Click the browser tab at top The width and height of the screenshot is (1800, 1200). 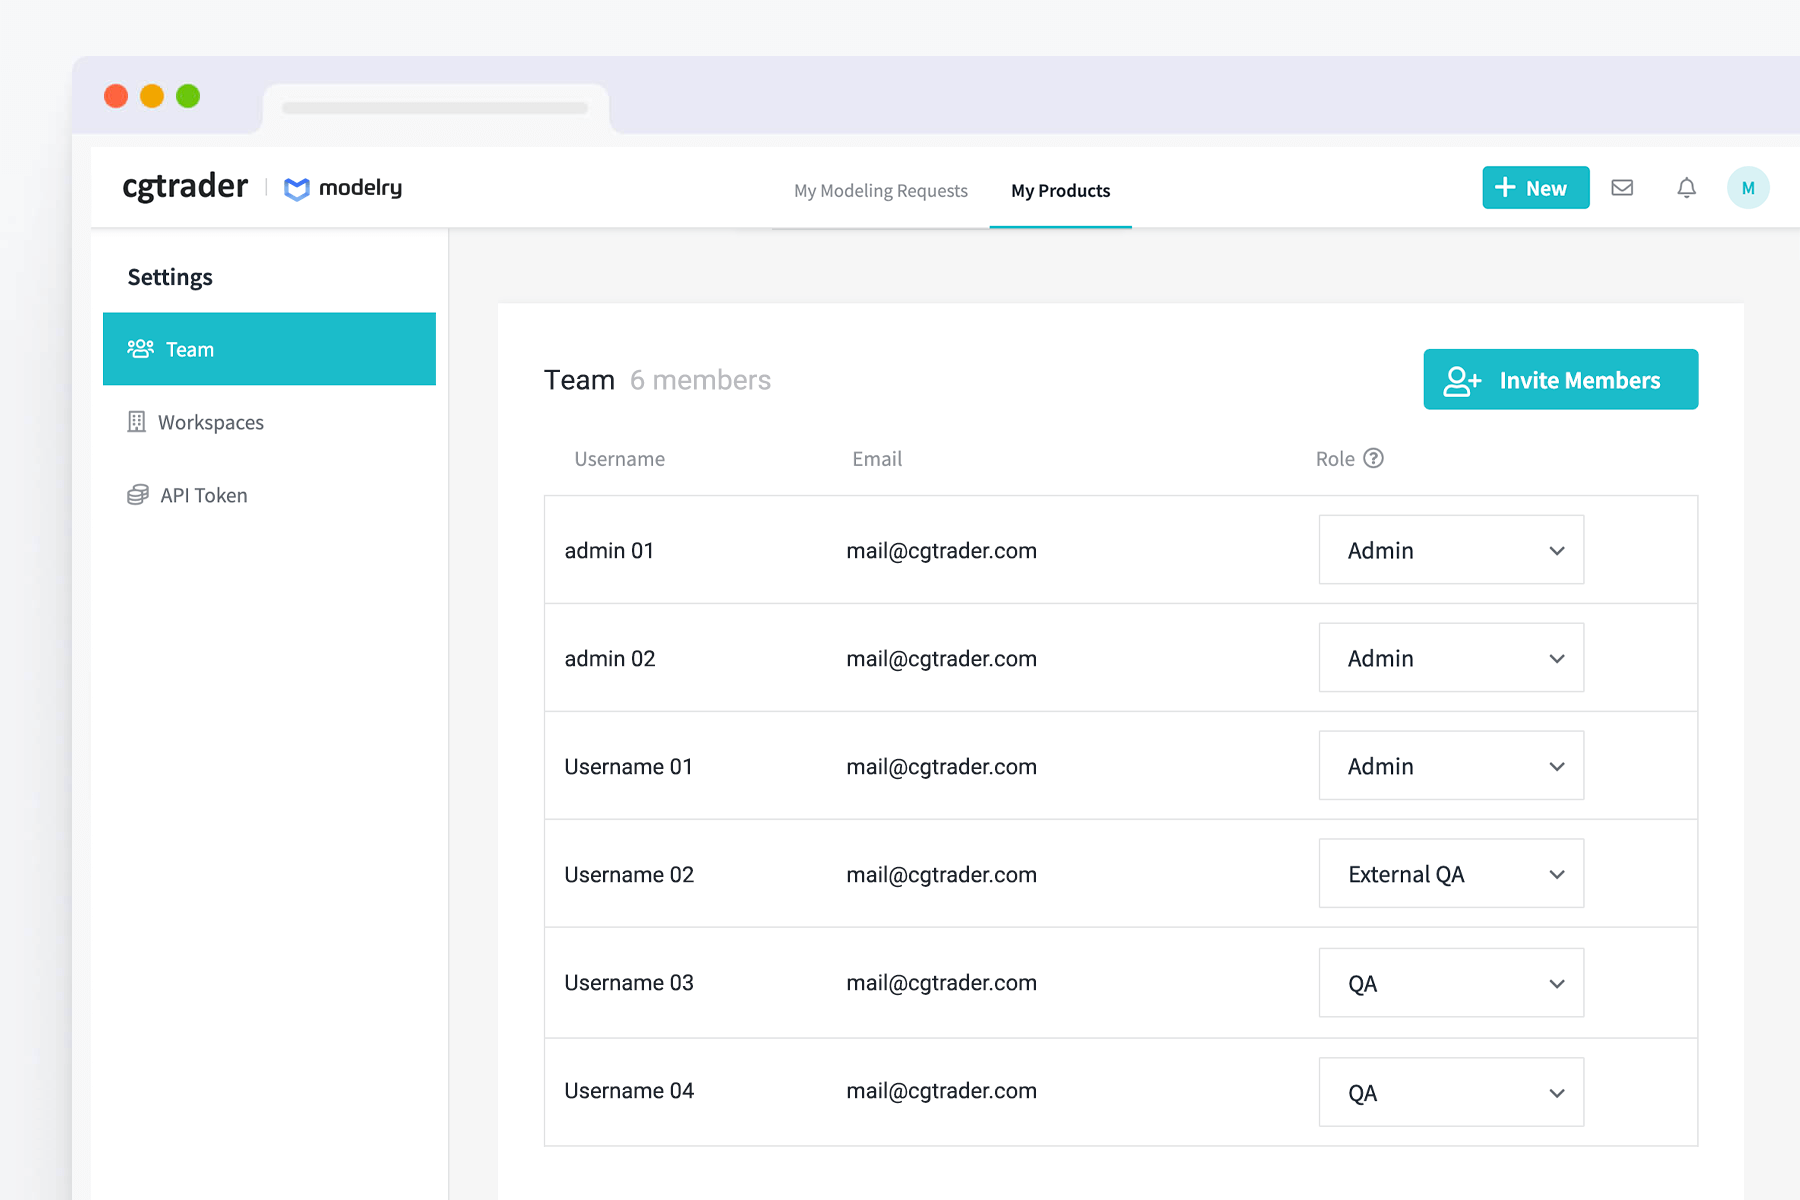pos(436,108)
